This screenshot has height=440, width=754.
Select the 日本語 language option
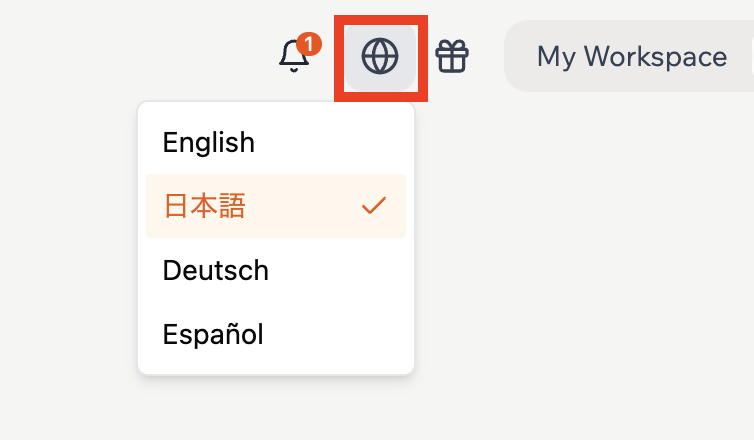point(205,206)
